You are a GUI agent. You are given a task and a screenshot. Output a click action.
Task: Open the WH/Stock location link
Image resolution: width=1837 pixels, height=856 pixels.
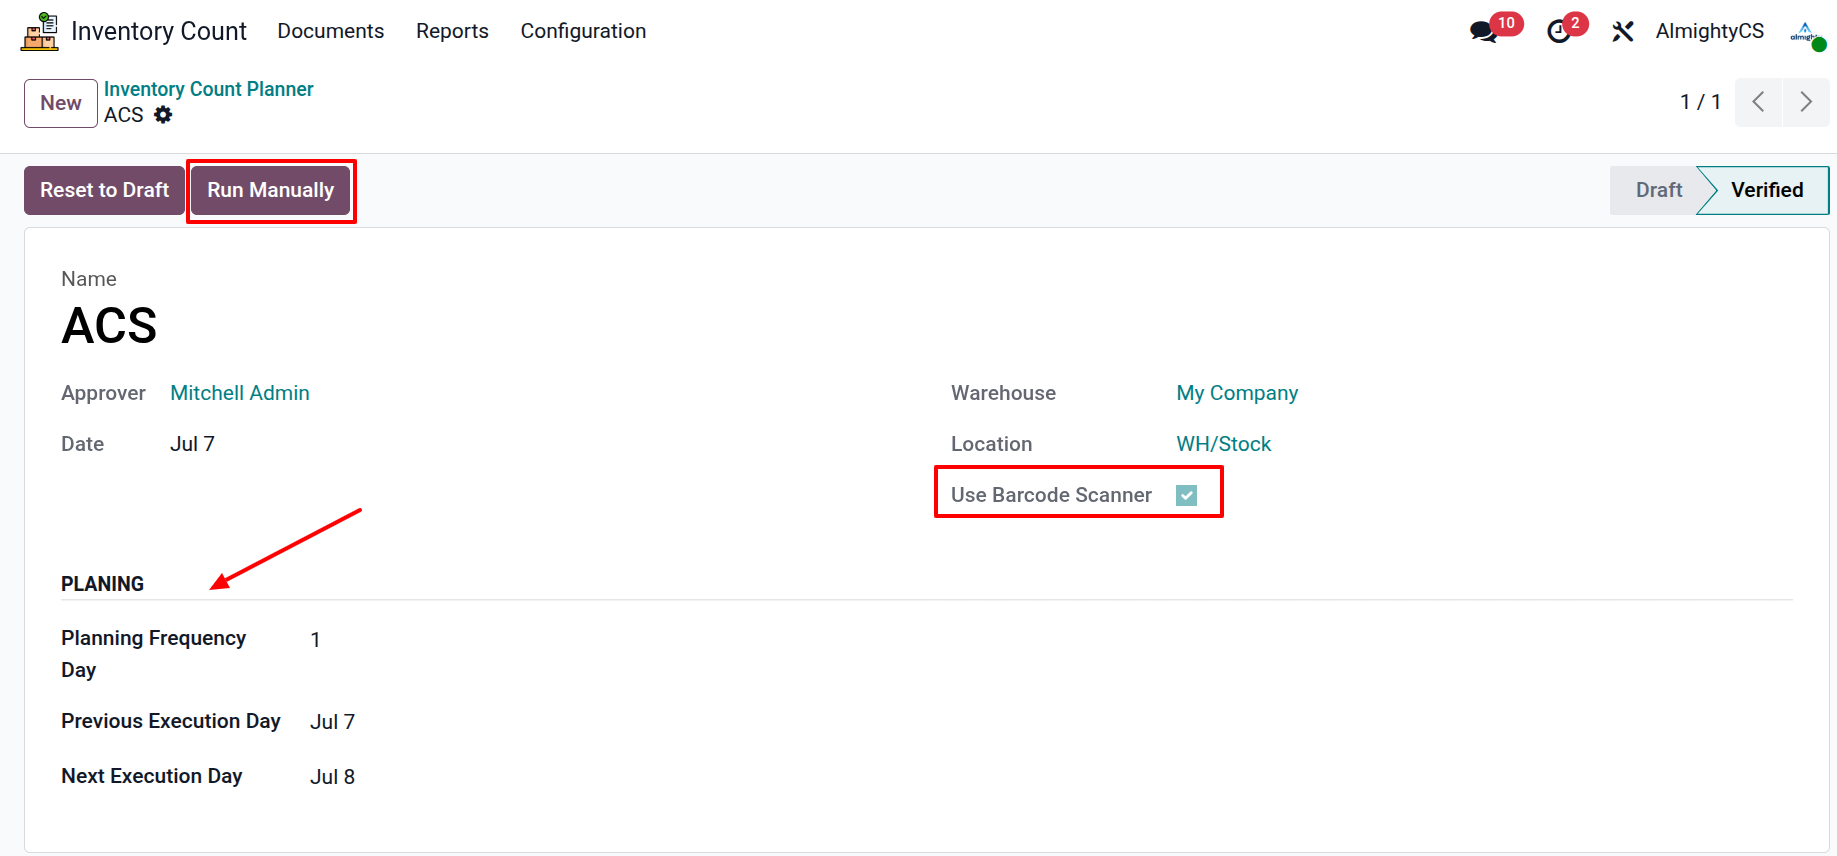click(1223, 444)
